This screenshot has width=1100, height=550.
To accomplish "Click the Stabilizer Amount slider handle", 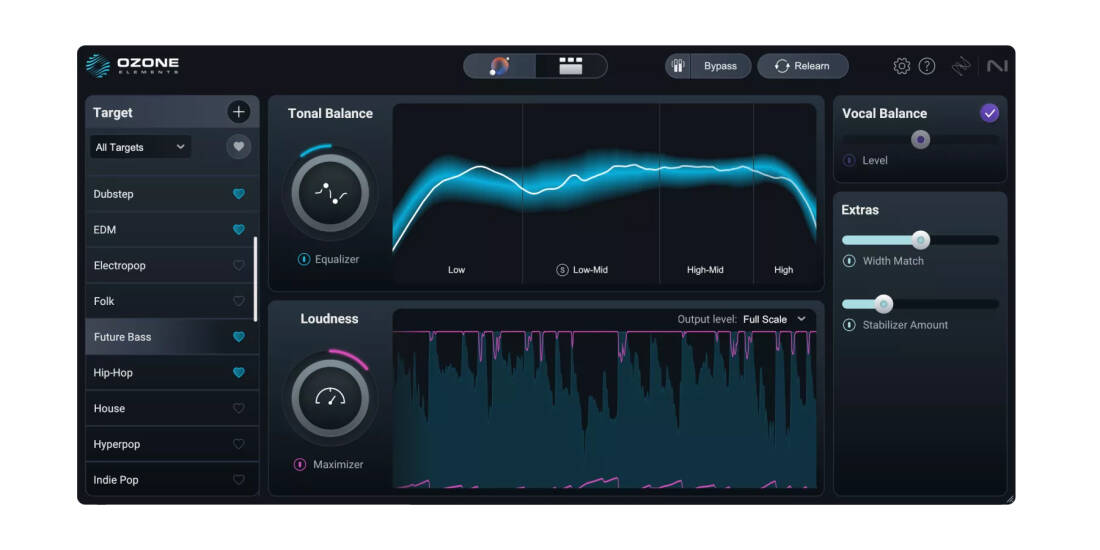I will point(883,304).
